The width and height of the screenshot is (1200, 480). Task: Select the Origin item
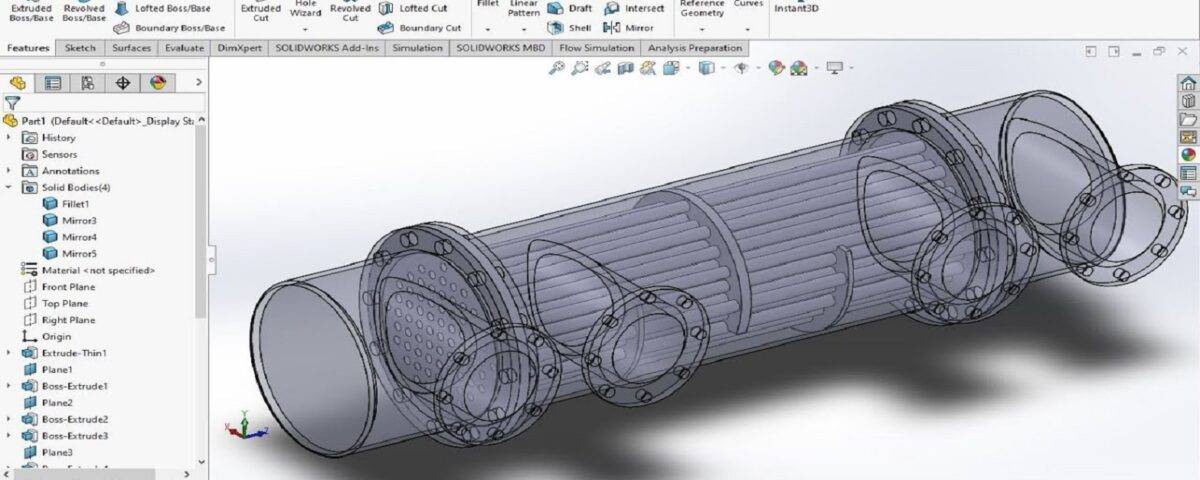coord(46,337)
